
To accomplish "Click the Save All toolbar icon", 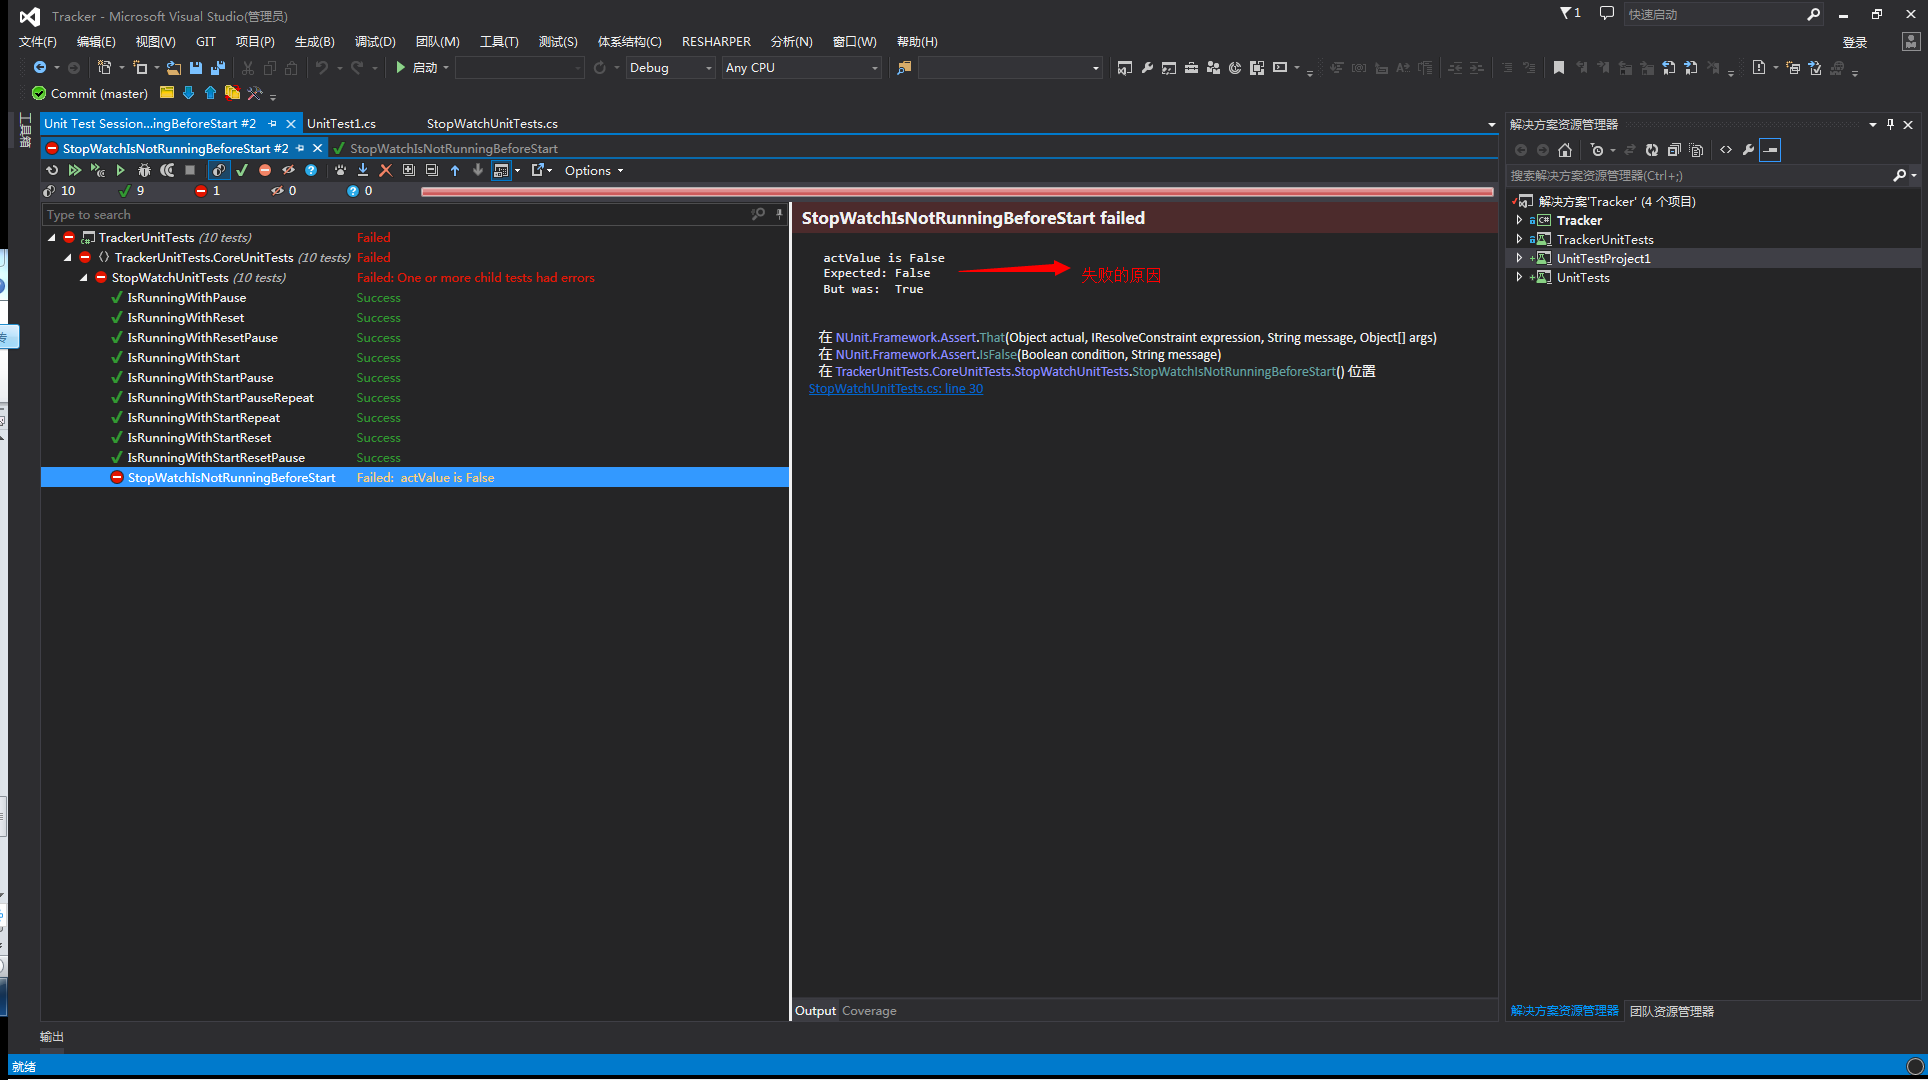I will click(217, 68).
